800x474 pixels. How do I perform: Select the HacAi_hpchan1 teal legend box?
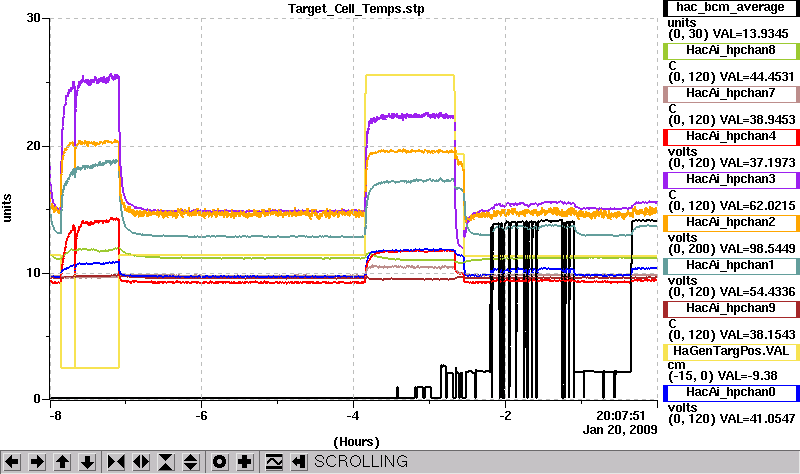[x=731, y=265]
